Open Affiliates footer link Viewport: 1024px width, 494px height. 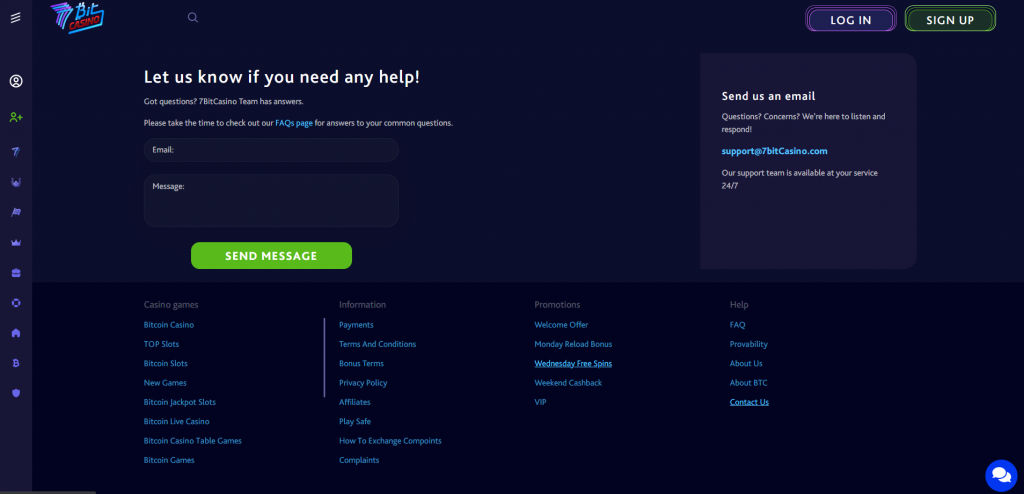point(355,403)
